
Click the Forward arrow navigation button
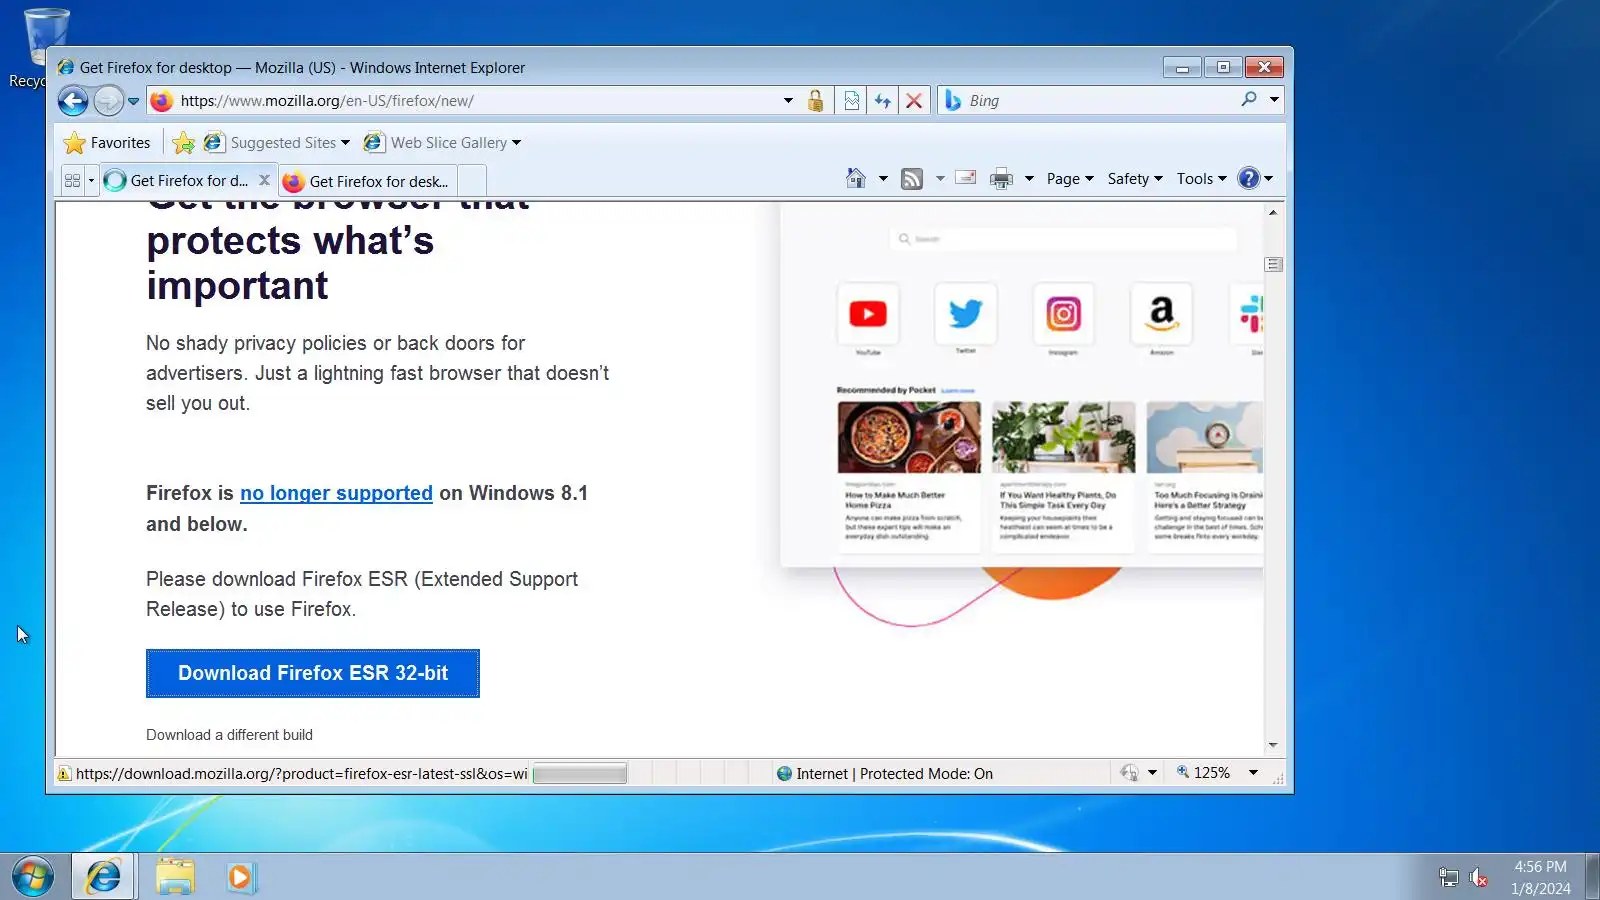point(108,100)
